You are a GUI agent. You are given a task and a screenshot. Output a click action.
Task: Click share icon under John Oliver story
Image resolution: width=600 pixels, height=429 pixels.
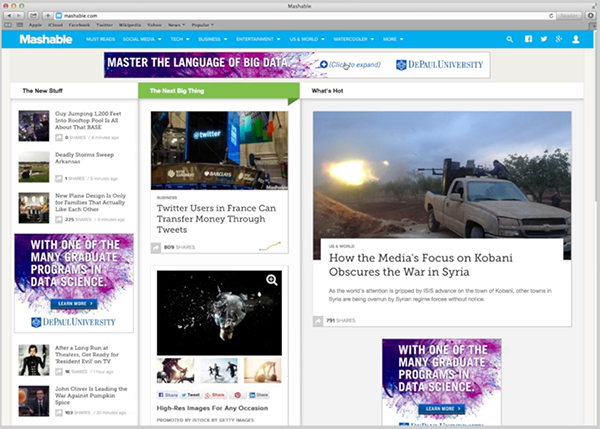click(x=59, y=413)
